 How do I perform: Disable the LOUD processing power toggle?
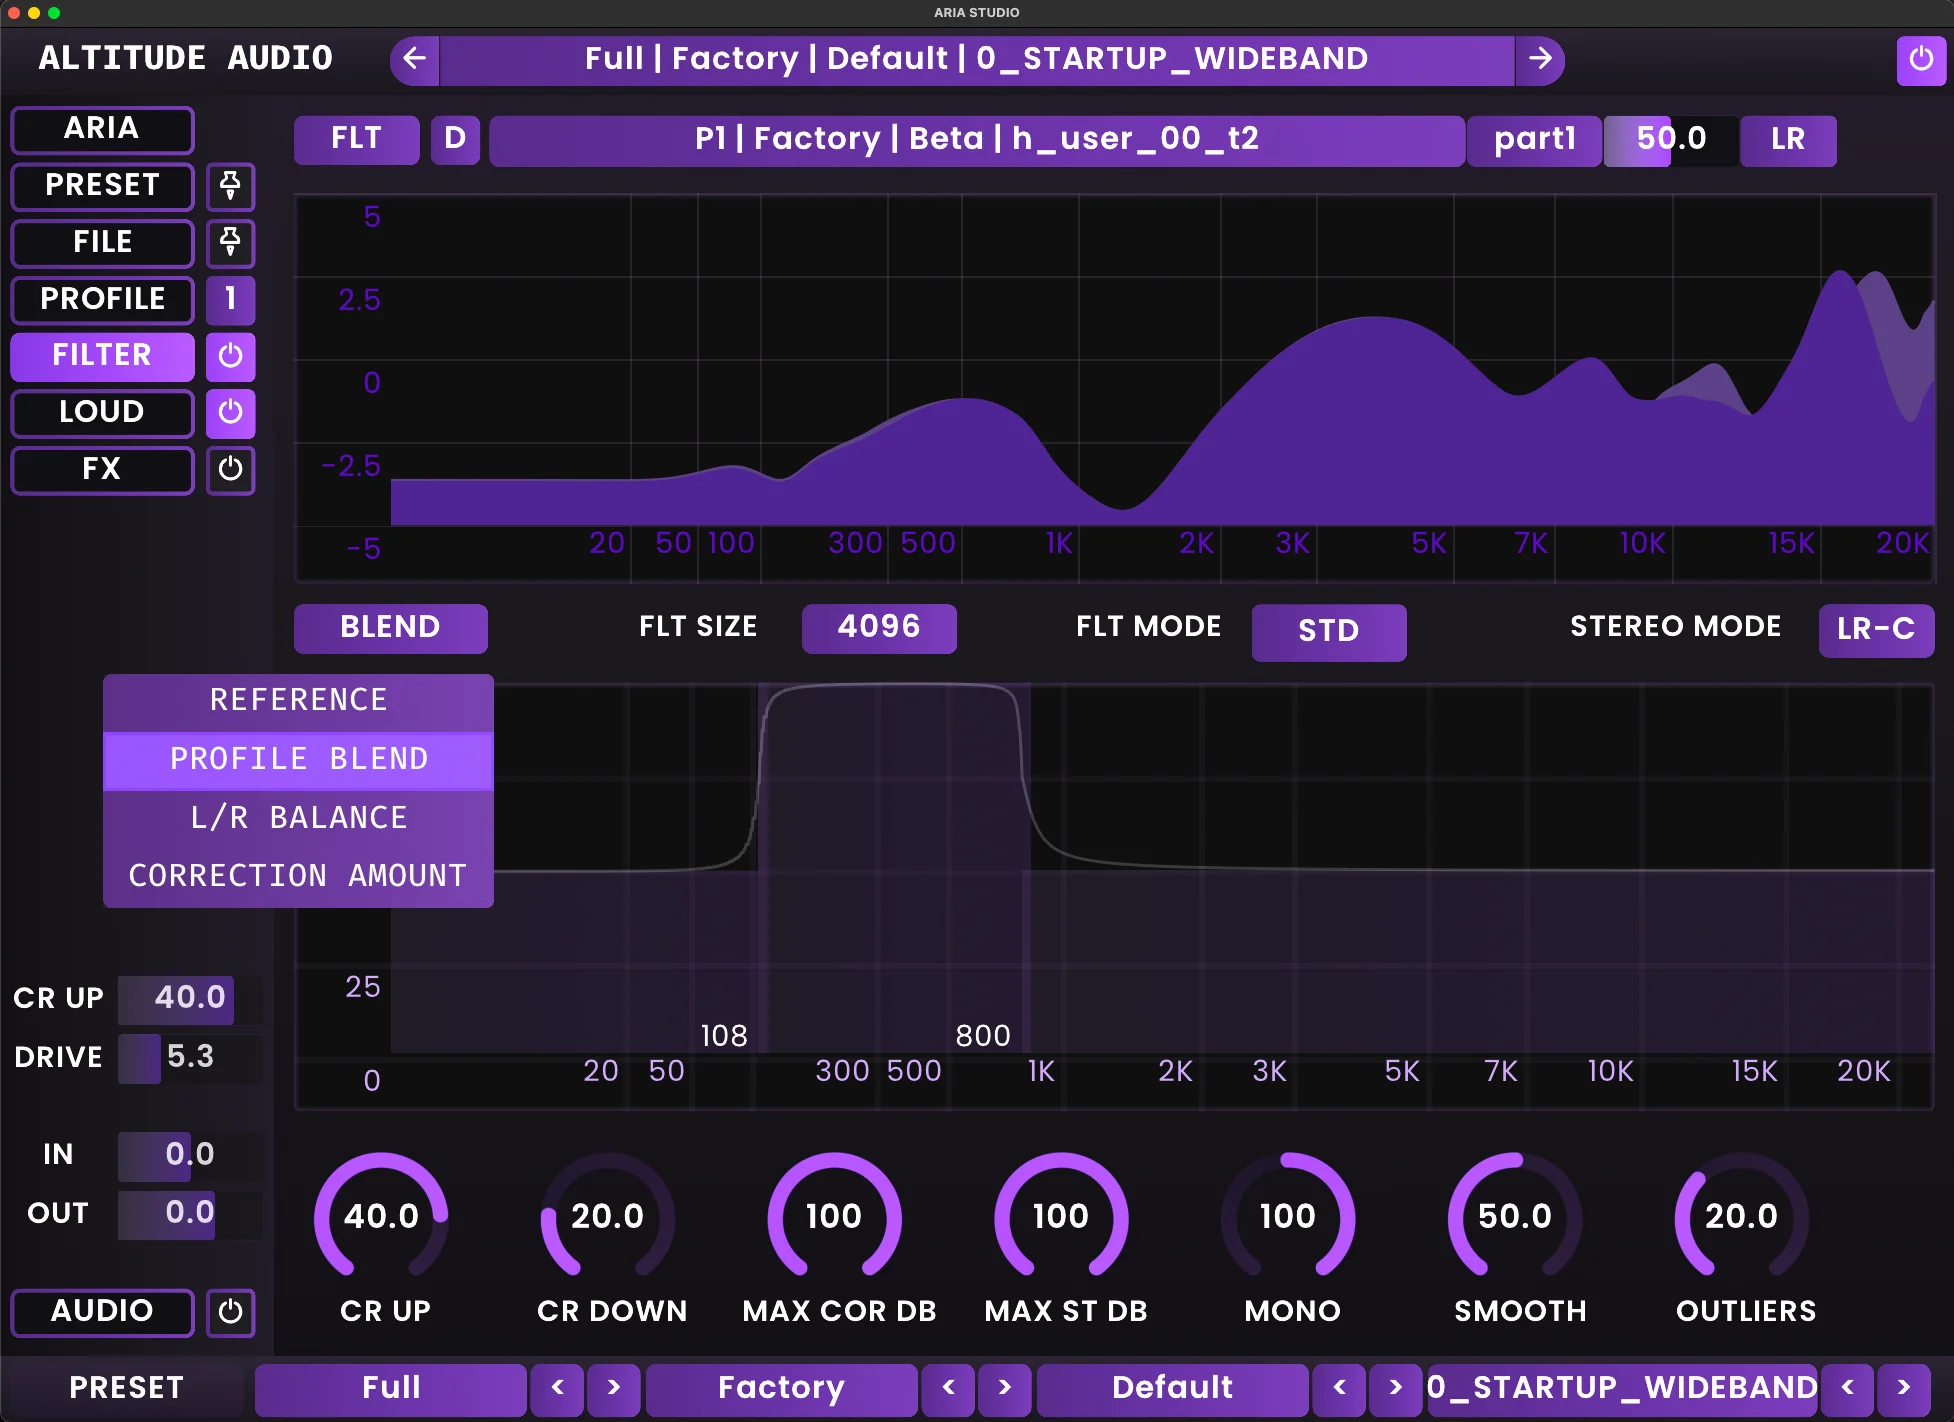(230, 413)
